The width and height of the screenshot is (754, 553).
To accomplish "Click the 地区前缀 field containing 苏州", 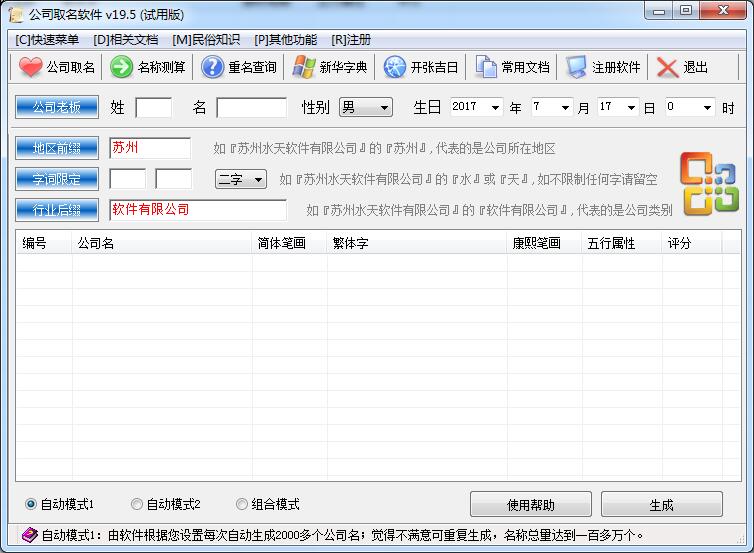I will tap(150, 148).
